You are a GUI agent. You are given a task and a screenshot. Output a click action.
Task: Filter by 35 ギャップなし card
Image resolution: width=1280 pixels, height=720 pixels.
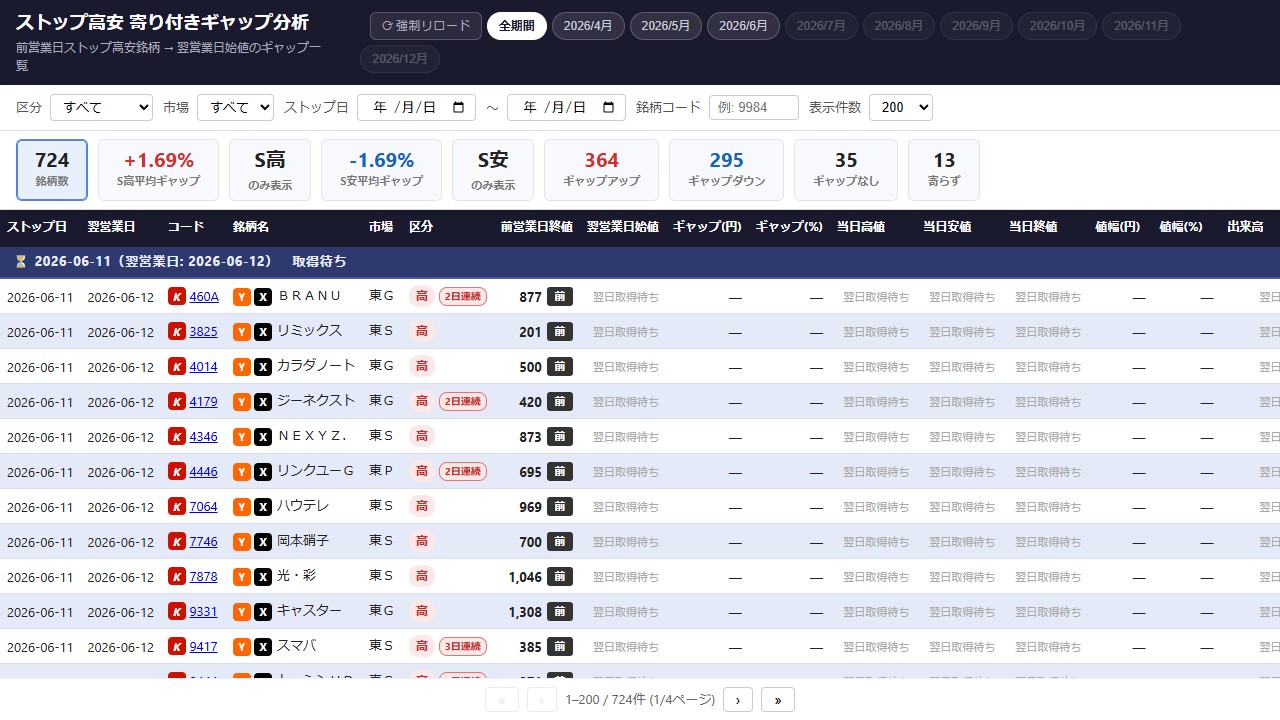pyautogui.click(x=846, y=170)
